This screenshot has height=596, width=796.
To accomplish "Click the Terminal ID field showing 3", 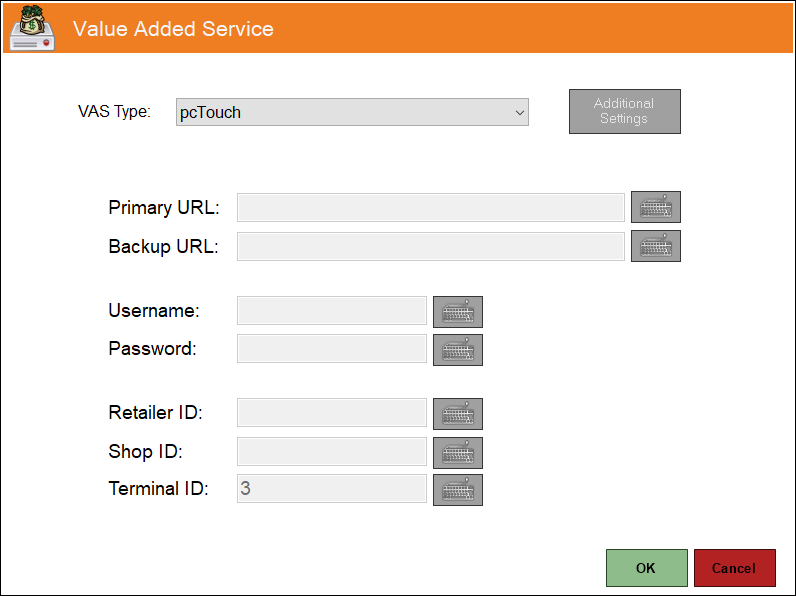I will pyautogui.click(x=331, y=488).
